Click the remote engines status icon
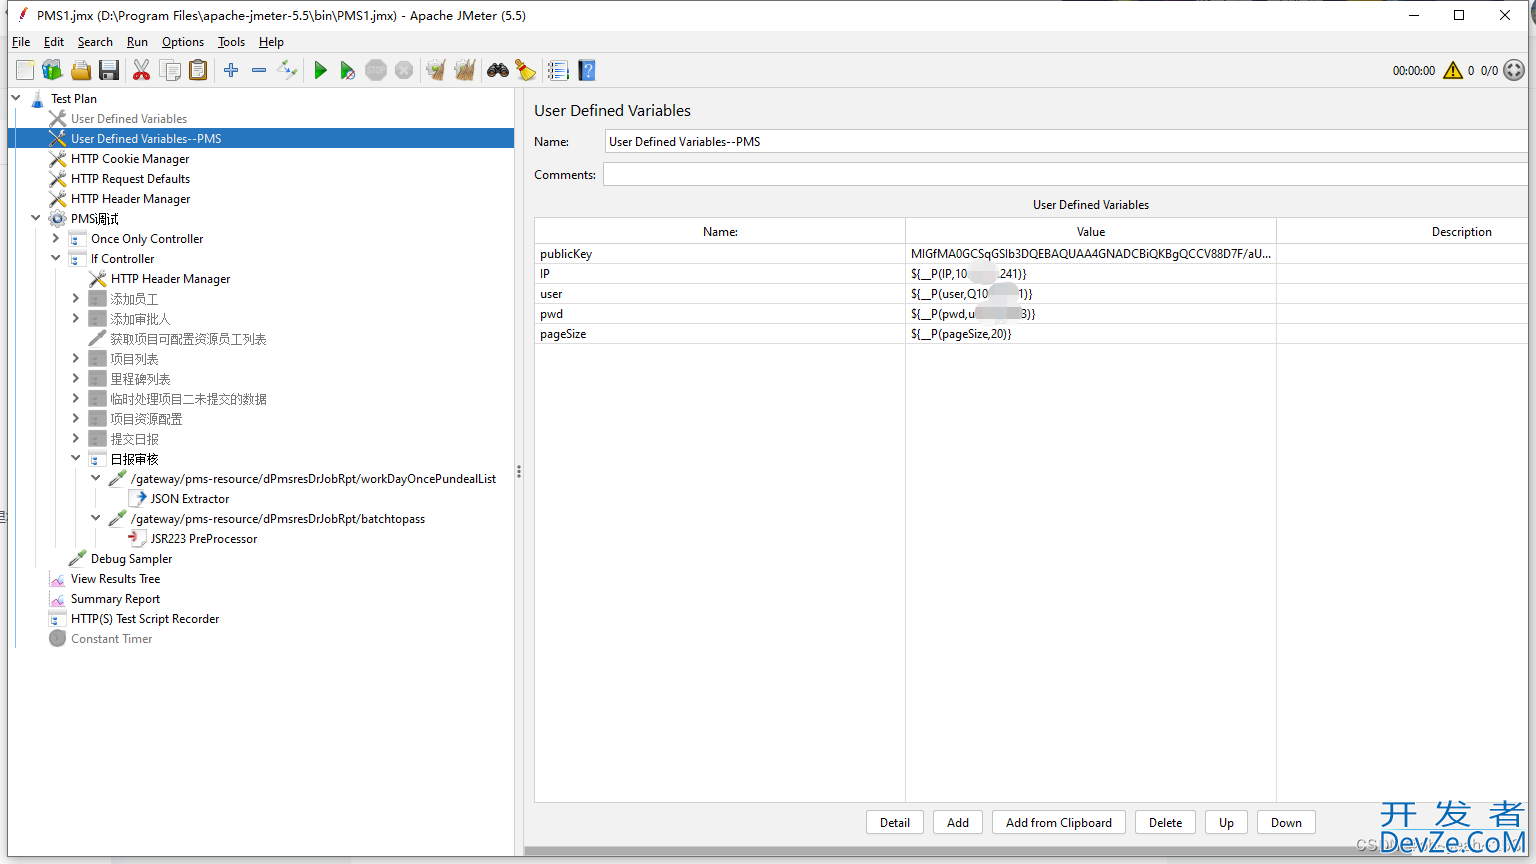 pos(1514,70)
